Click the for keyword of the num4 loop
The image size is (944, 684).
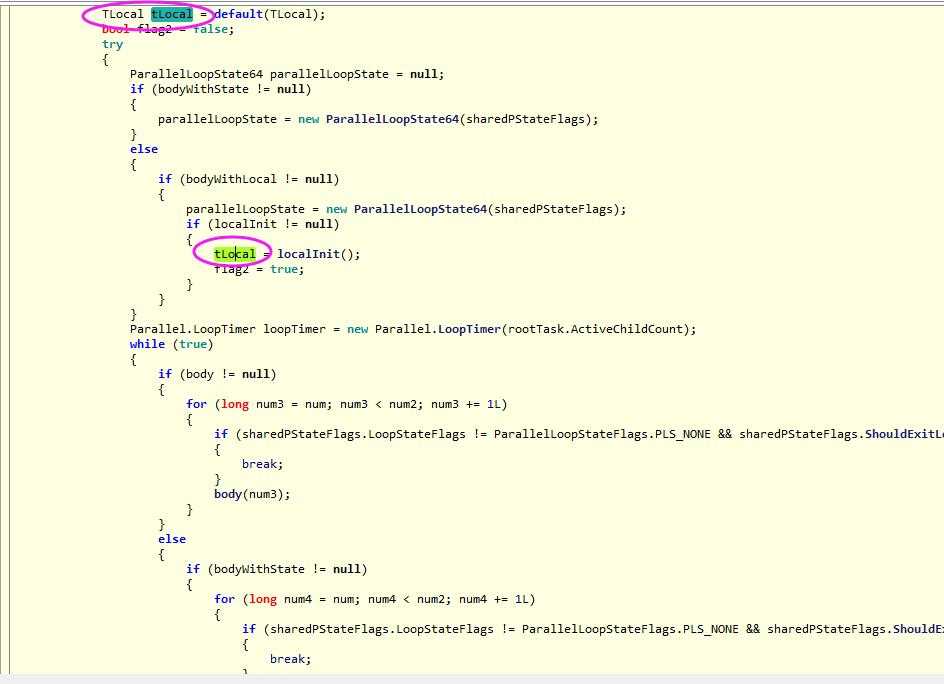click(225, 599)
